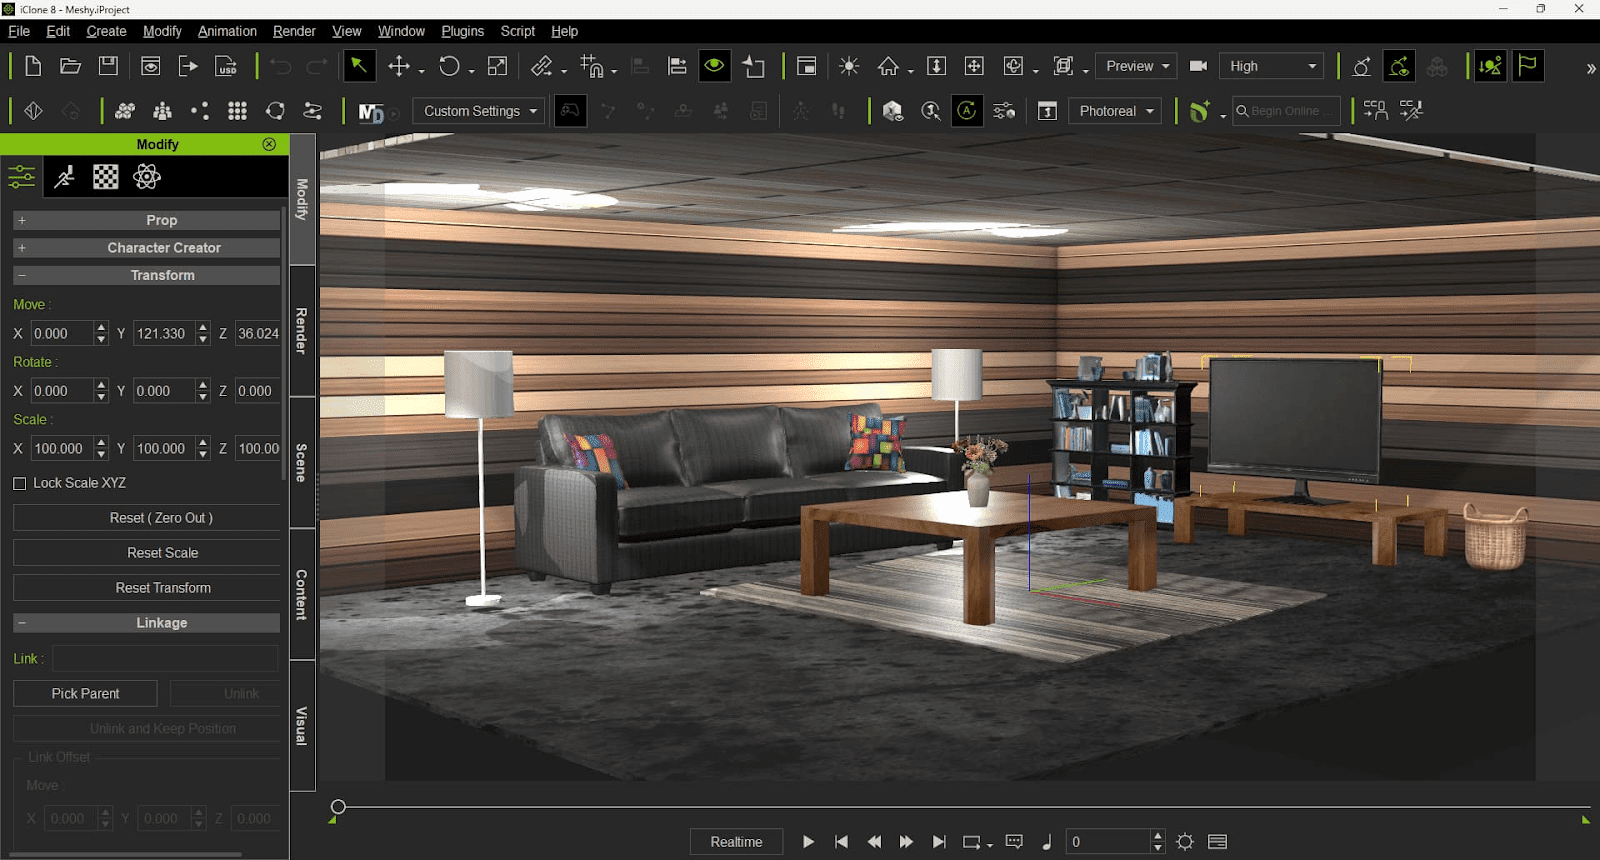Toggle the audio note icon in playbar

[x=1047, y=842]
